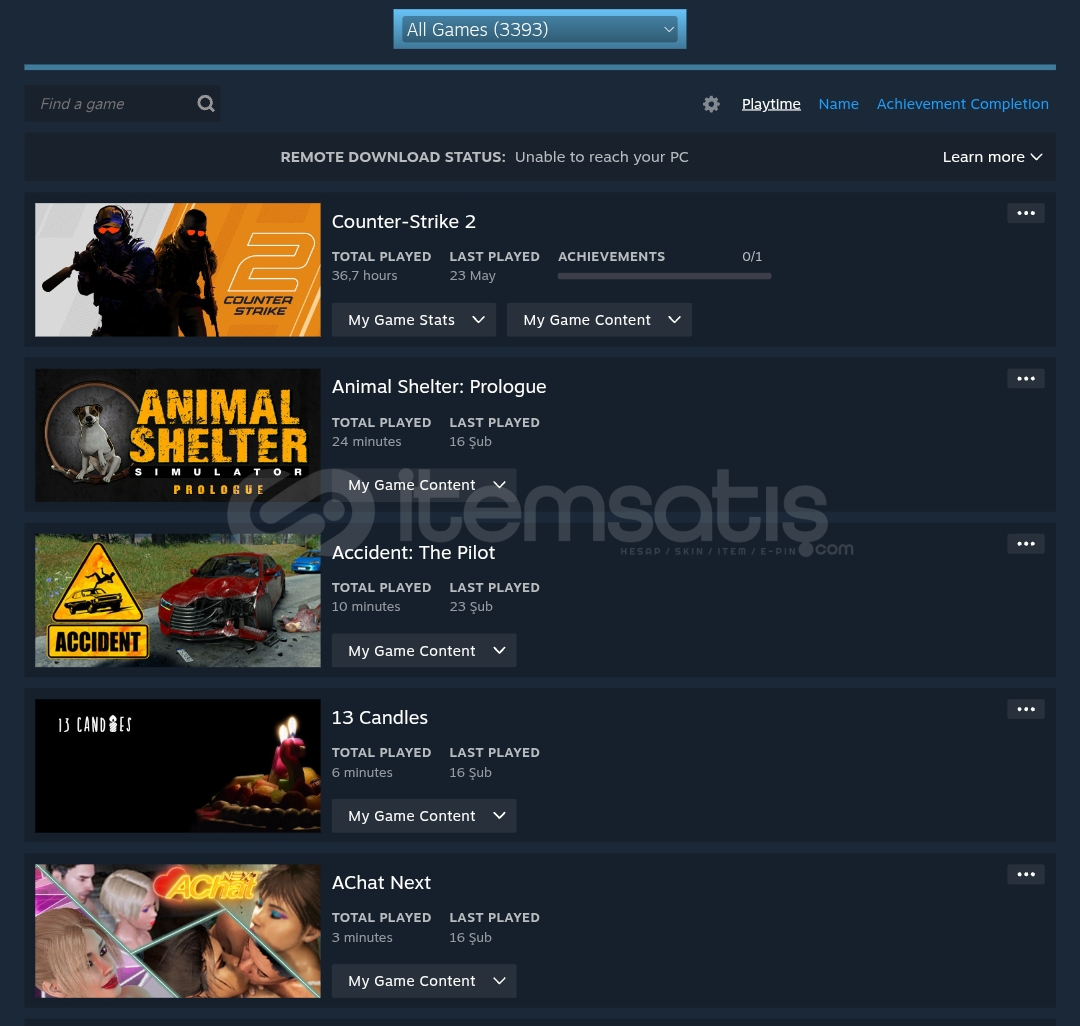Open the AChat Next title link
Image resolution: width=1080 pixels, height=1026 pixels.
click(381, 883)
